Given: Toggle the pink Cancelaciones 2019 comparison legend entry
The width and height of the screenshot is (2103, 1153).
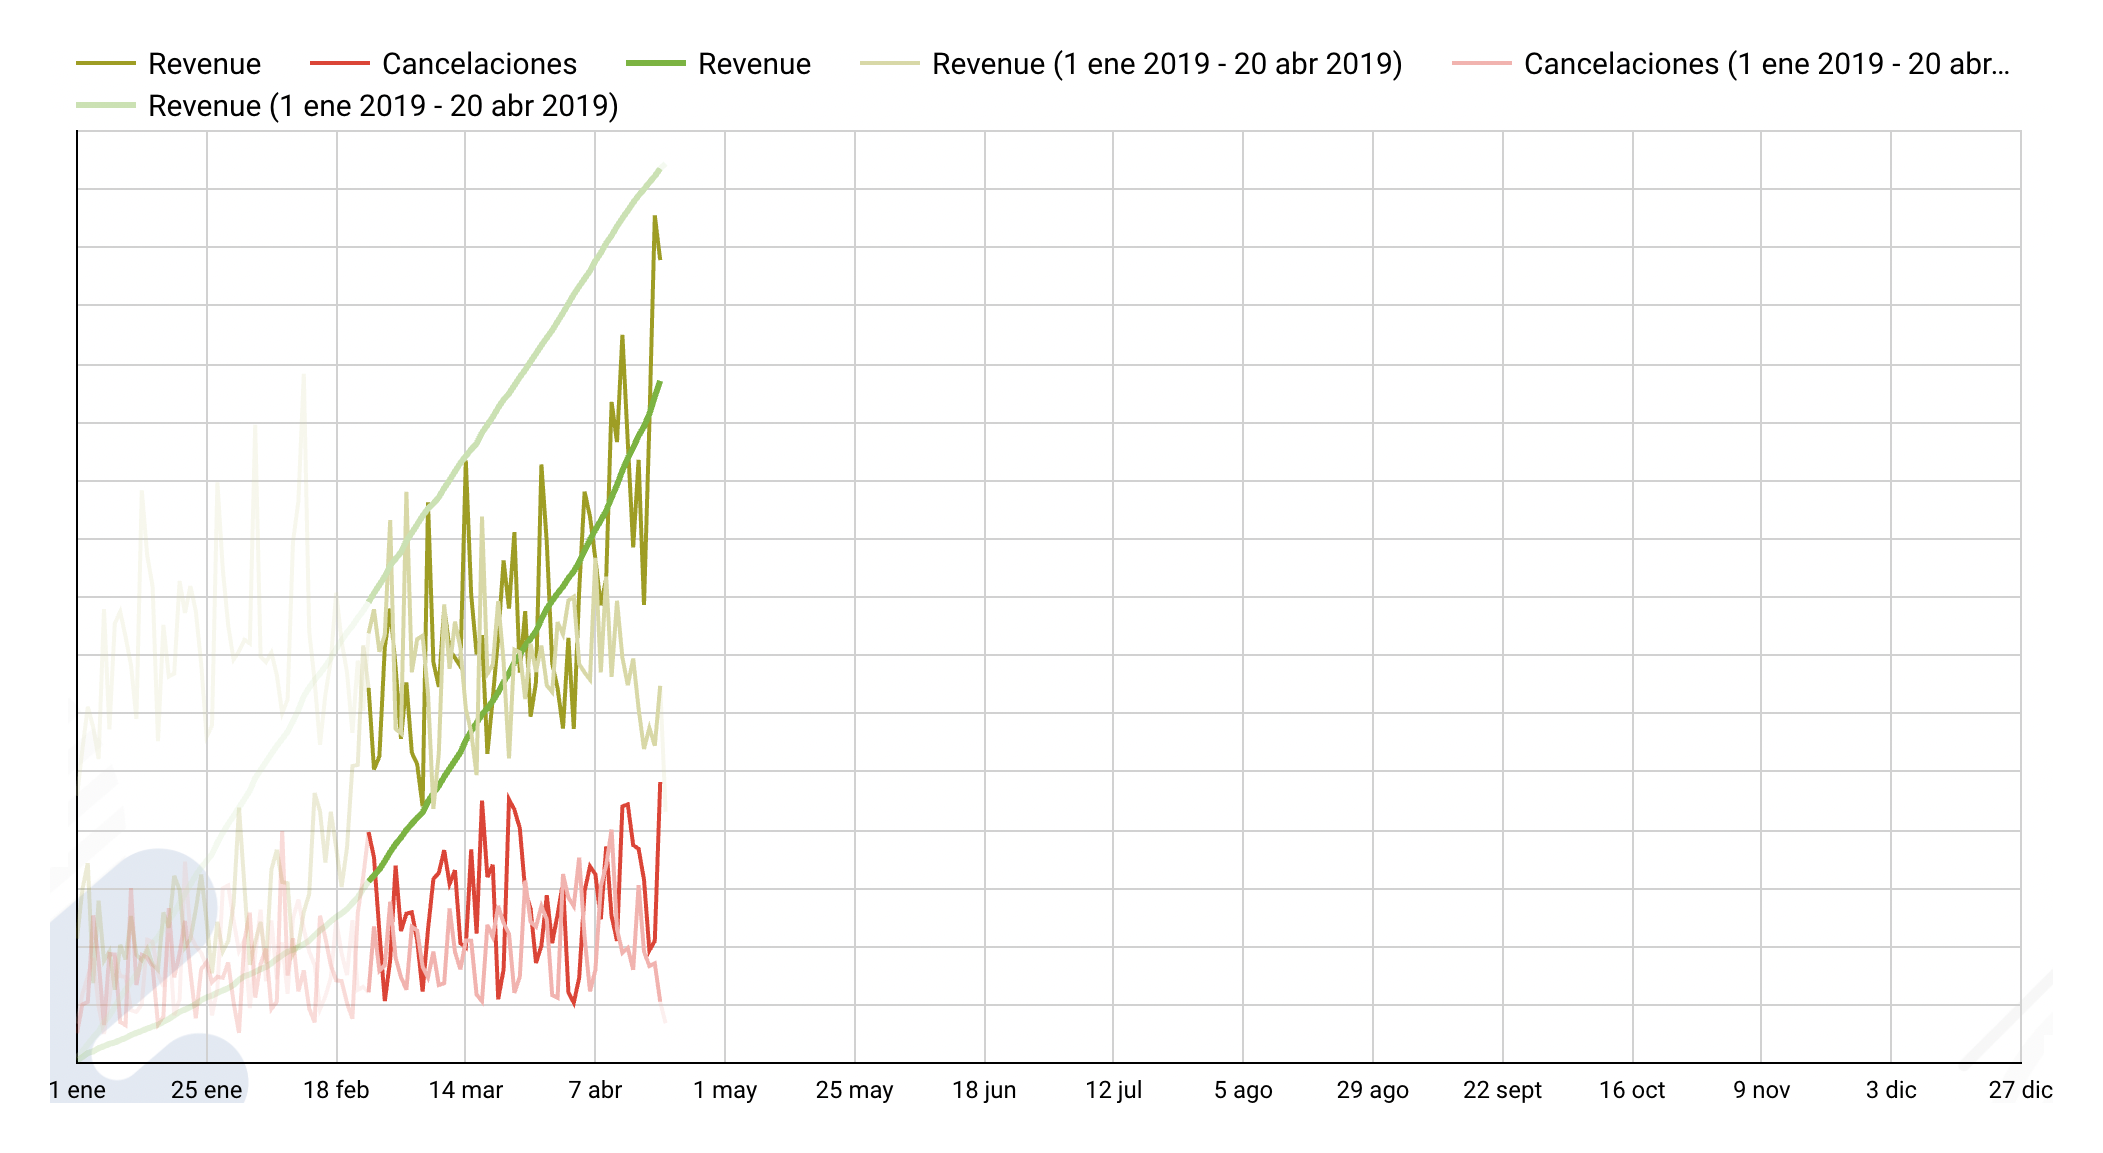Looking at the screenshot, I should pos(1765,64).
